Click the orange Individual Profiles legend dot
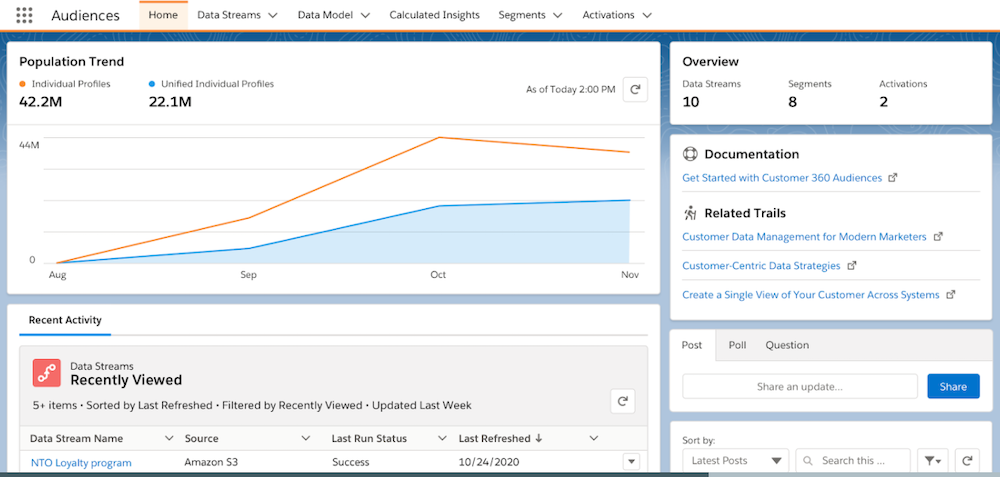This screenshot has width=1000, height=477. tap(23, 84)
